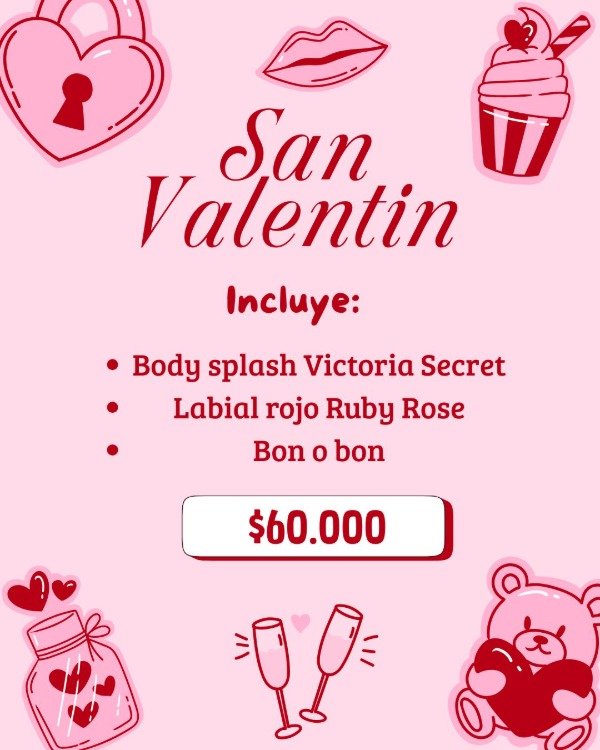Click the bullet before Bon o bon
600x750 pixels.
pyautogui.click(x=112, y=450)
